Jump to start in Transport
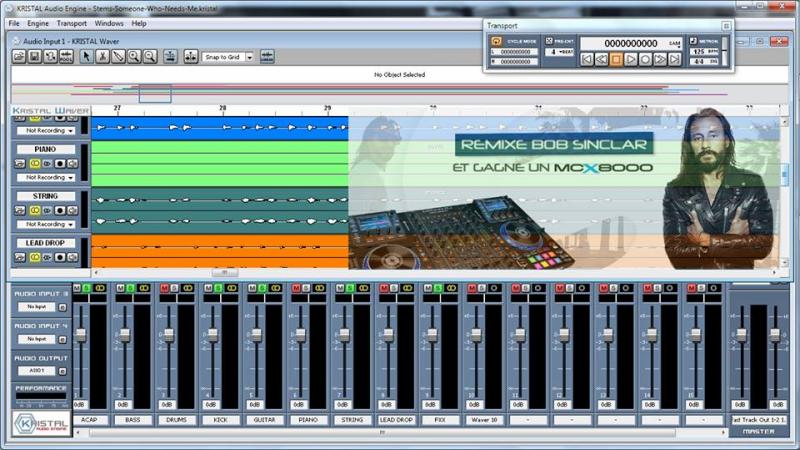 point(587,60)
